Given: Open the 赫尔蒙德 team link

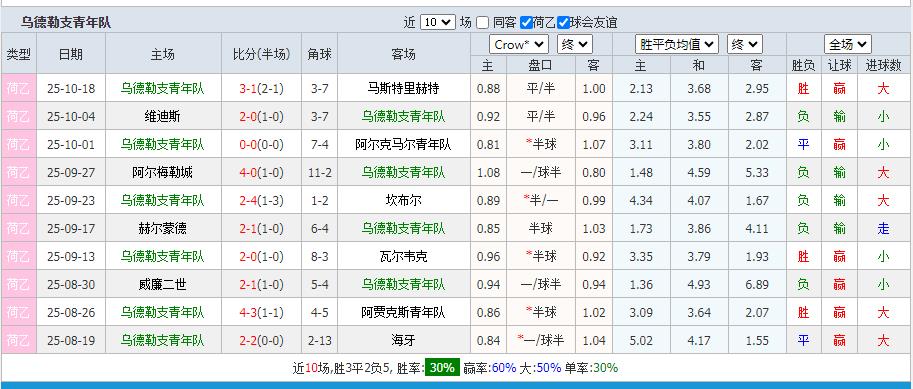Looking at the screenshot, I should 162,228.
